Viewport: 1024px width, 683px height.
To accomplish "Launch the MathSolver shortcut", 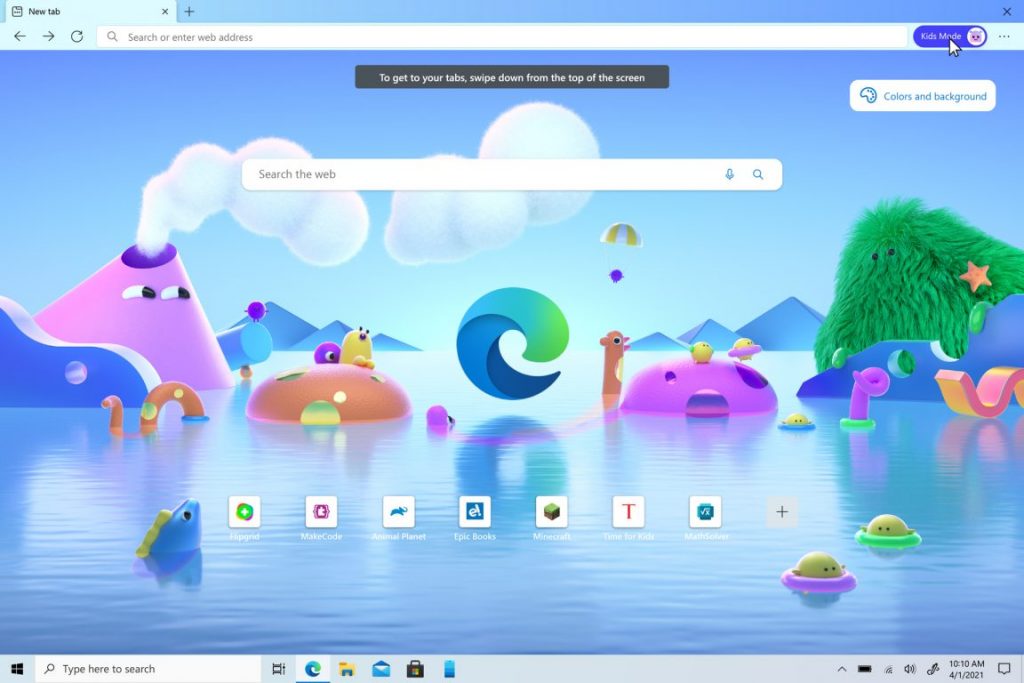I will [x=705, y=510].
